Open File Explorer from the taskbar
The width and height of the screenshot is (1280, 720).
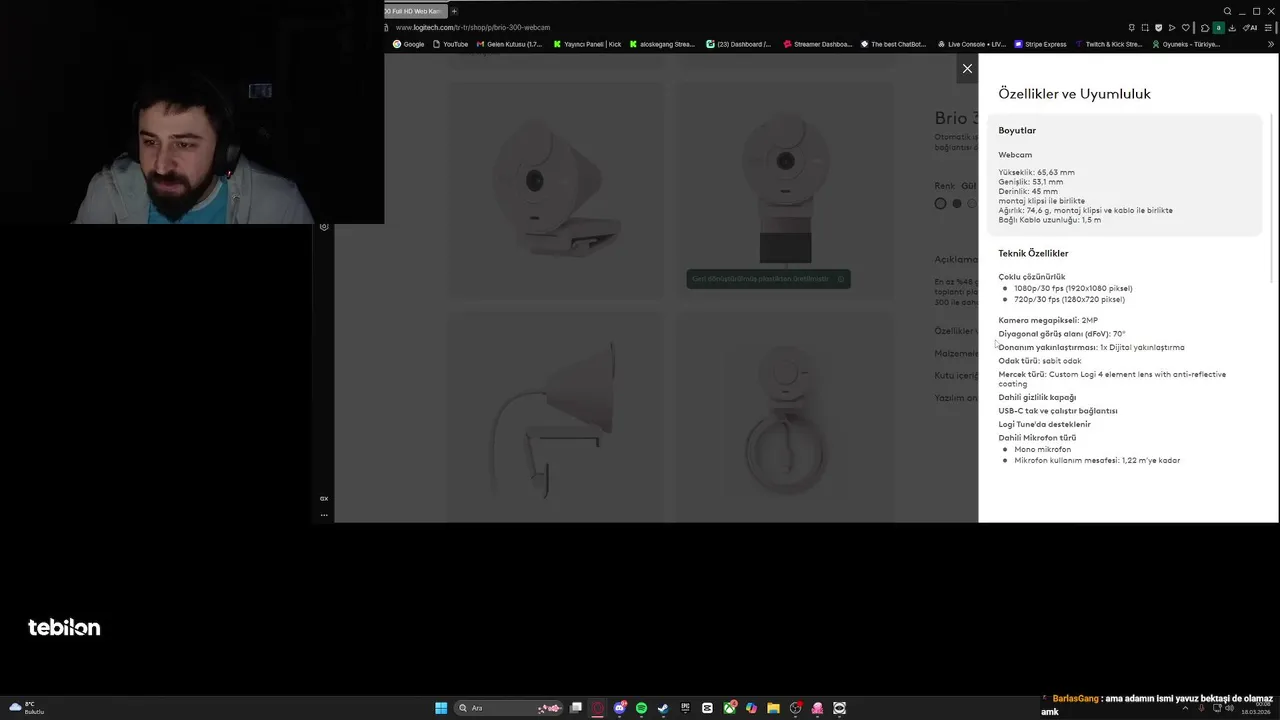[x=773, y=708]
